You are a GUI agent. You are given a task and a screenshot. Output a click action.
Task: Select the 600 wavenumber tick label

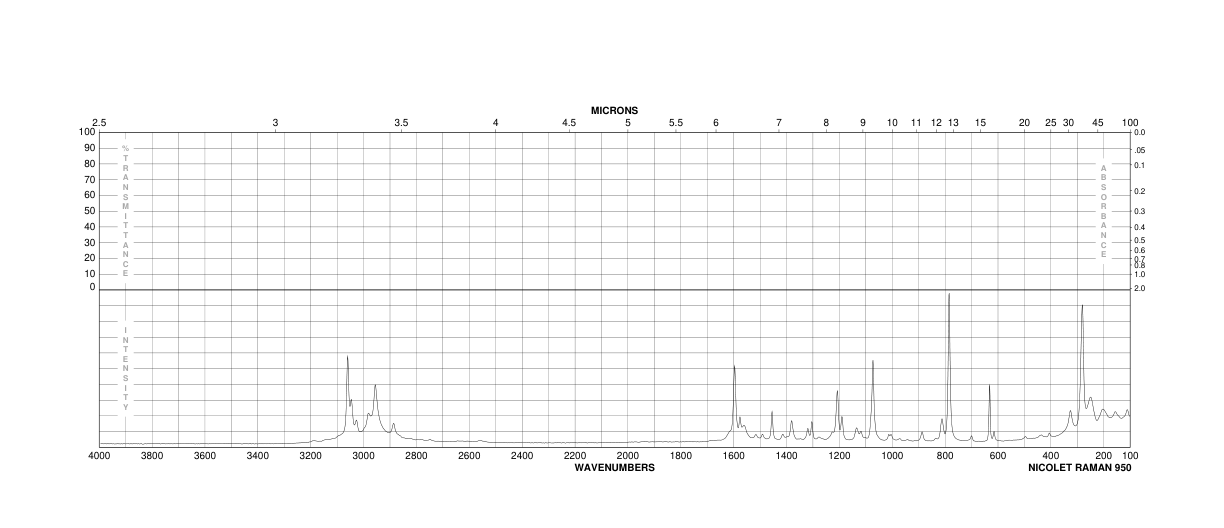click(998, 456)
